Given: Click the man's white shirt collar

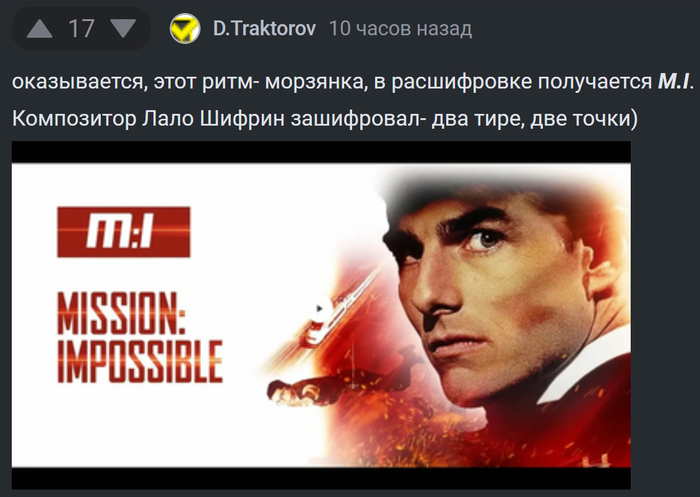Looking at the screenshot, I should (x=585, y=371).
